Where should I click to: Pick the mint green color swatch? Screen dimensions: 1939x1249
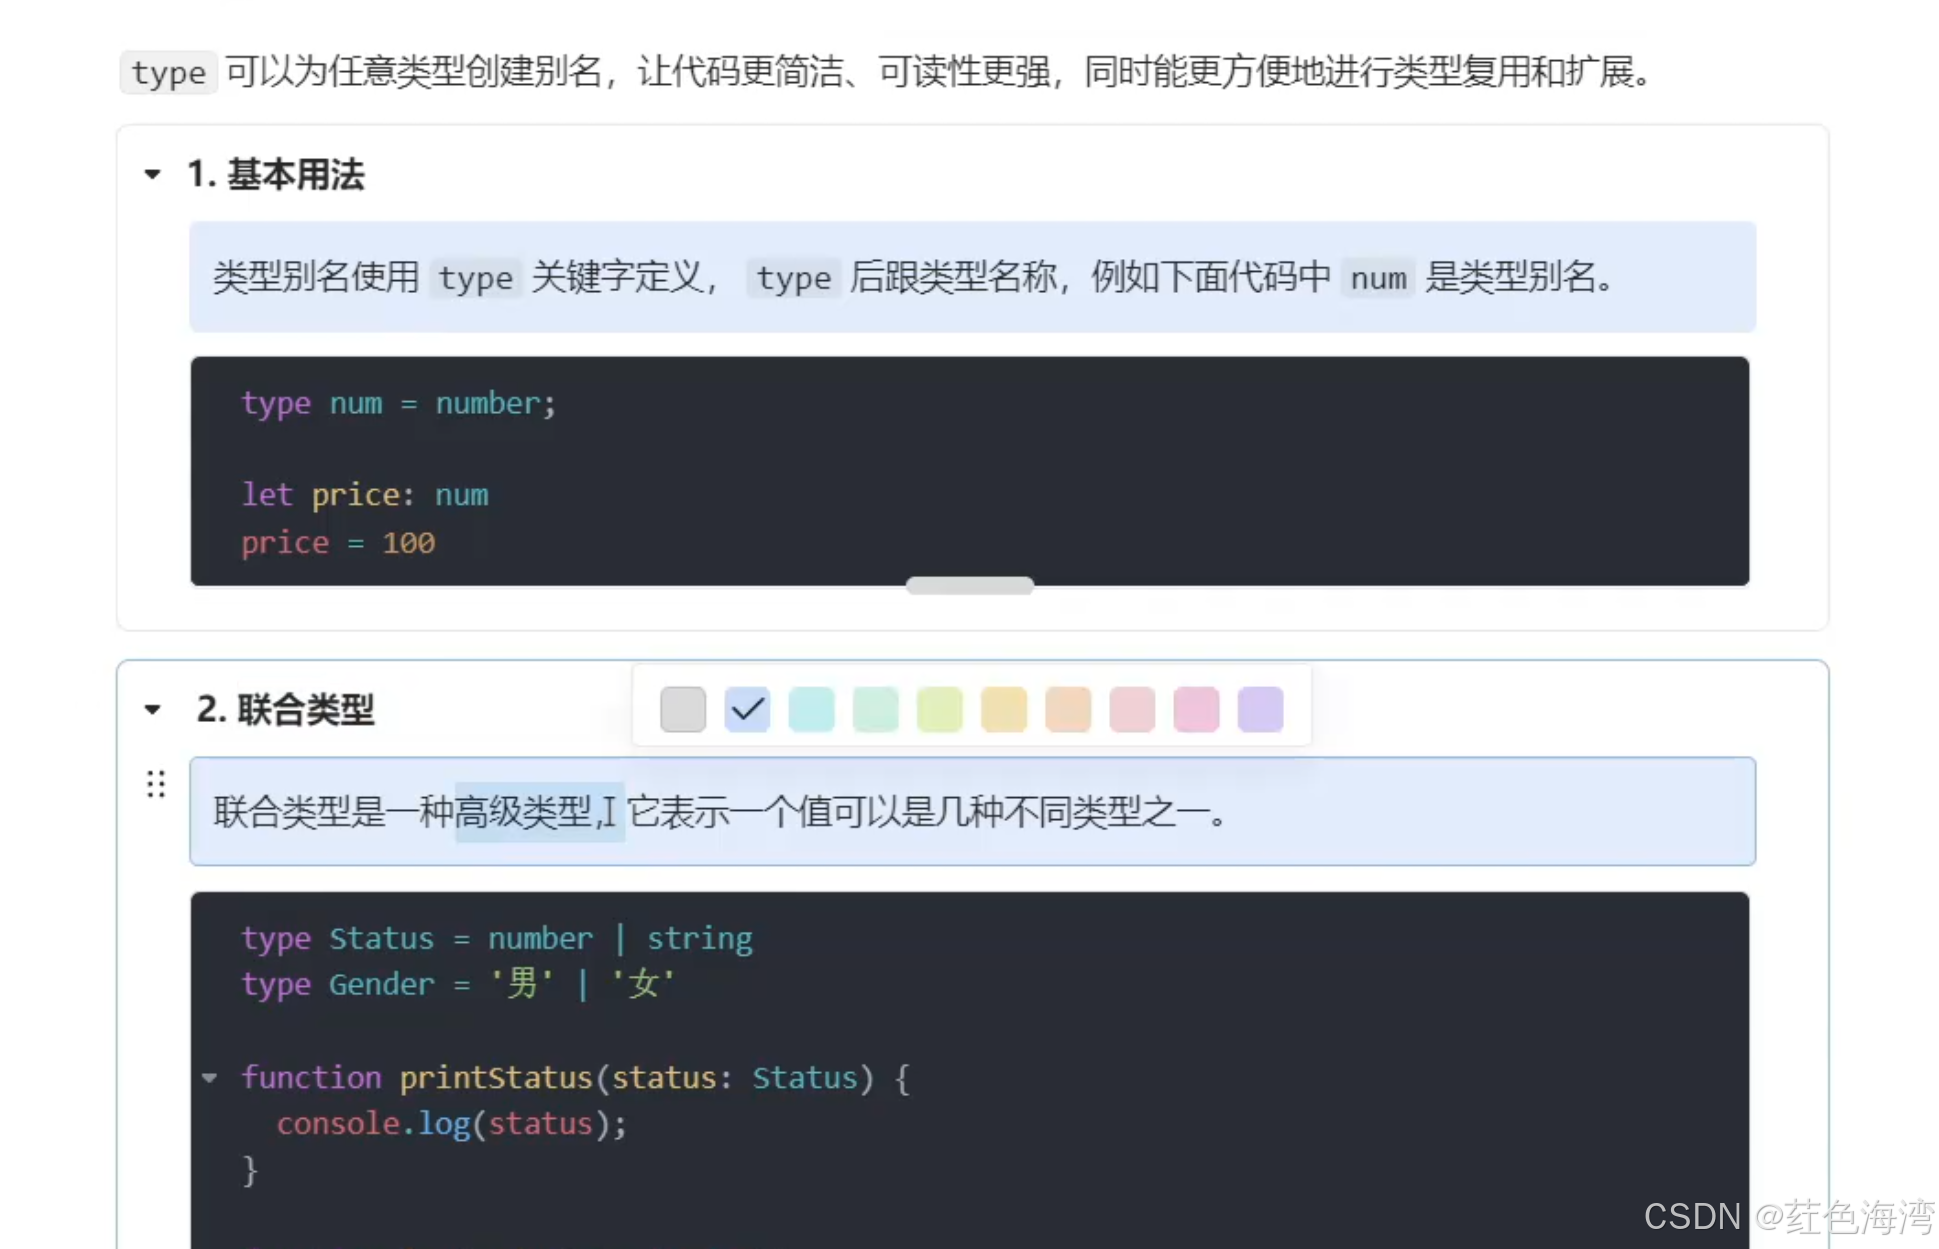(875, 709)
